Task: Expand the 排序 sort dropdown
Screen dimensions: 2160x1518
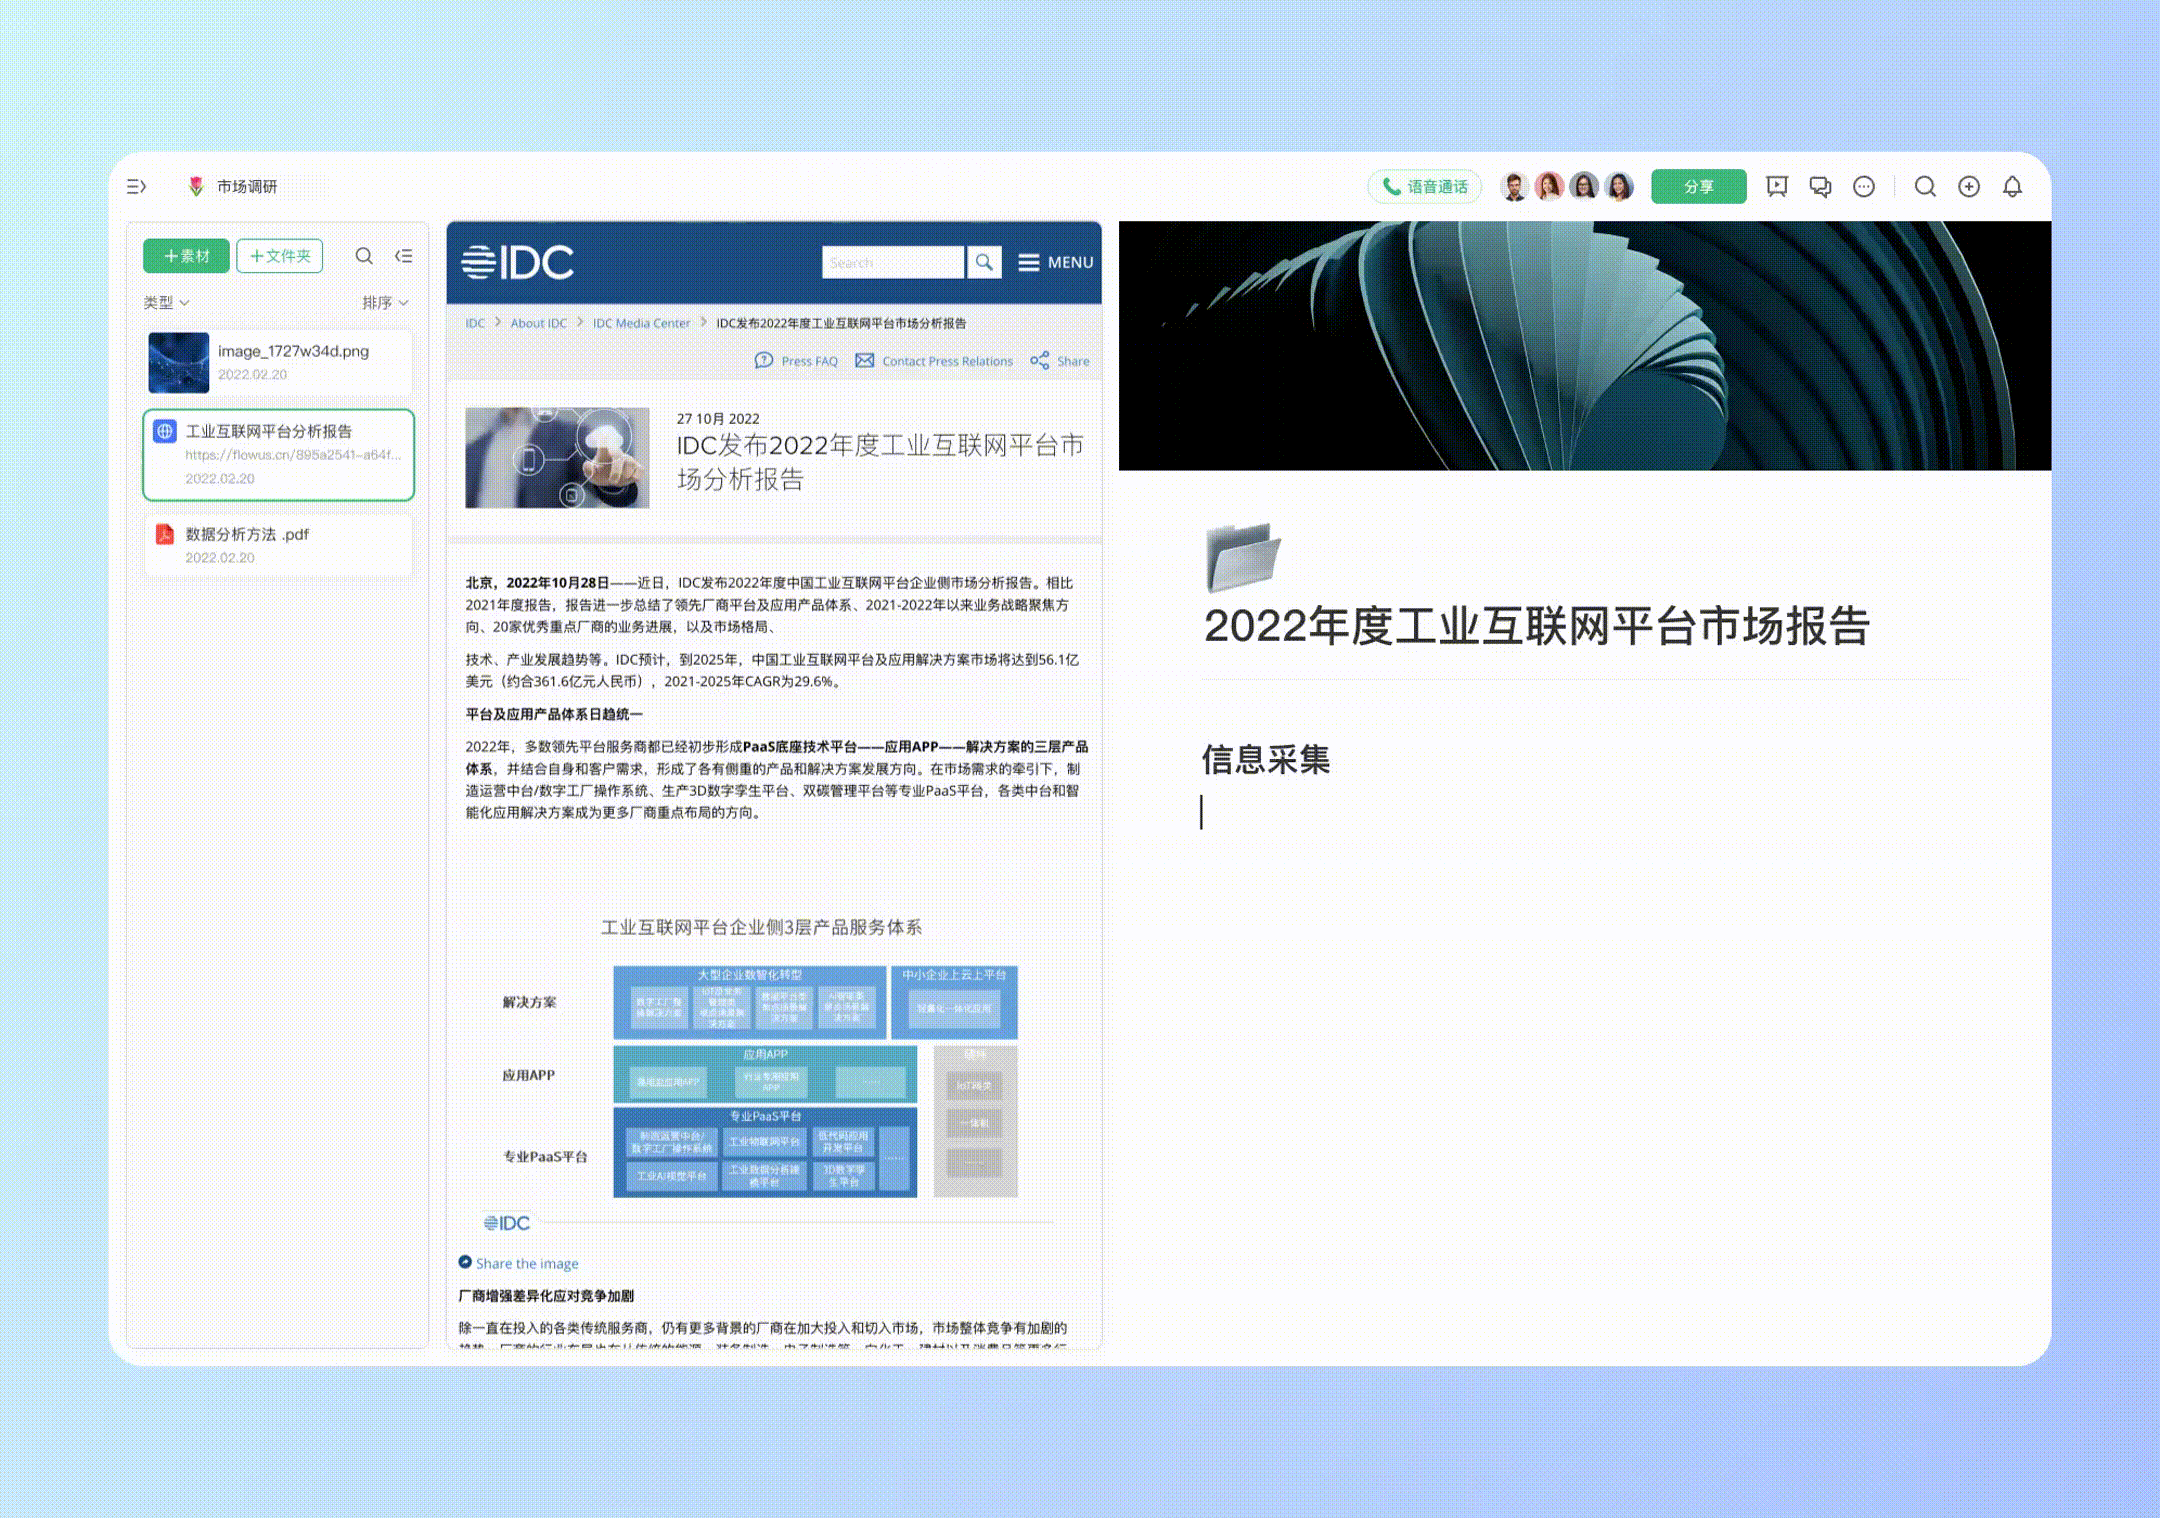Action: pyautogui.click(x=385, y=302)
